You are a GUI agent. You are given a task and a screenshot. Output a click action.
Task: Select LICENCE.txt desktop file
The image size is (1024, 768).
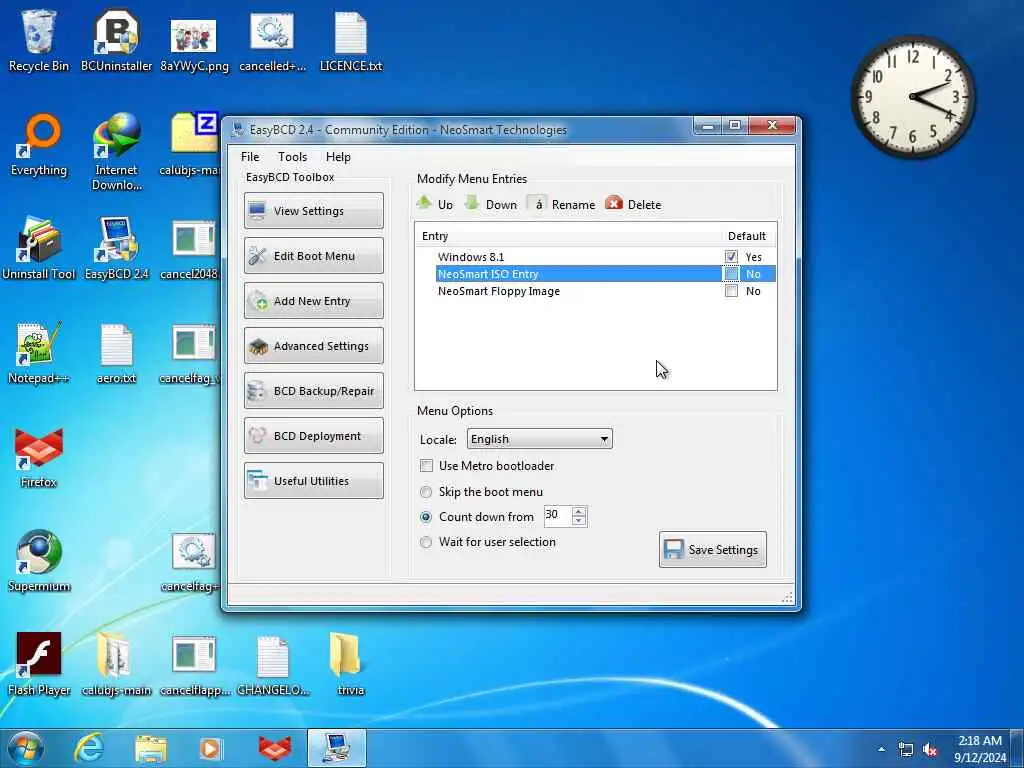click(351, 42)
